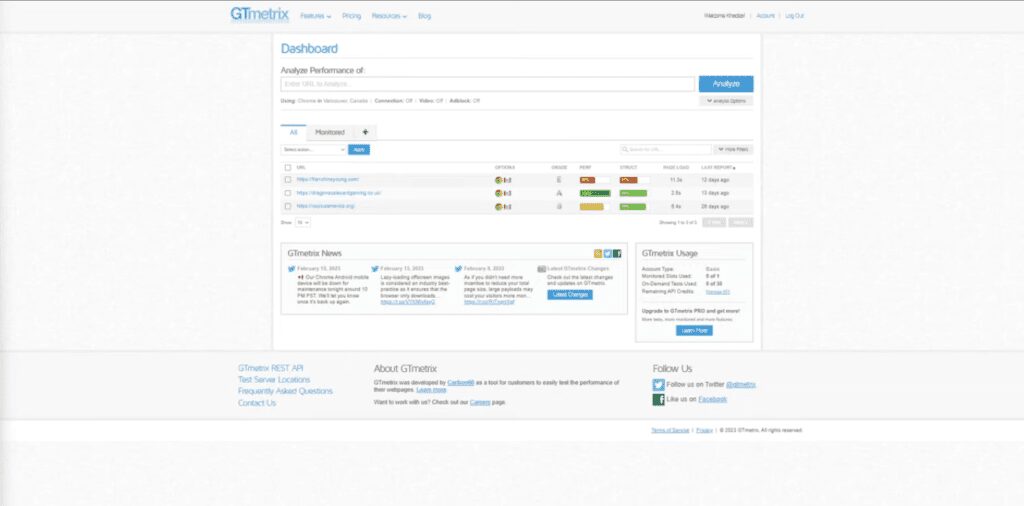Image resolution: width=1024 pixels, height=506 pixels.
Task: Open the Terms of Service link
Action: point(670,430)
